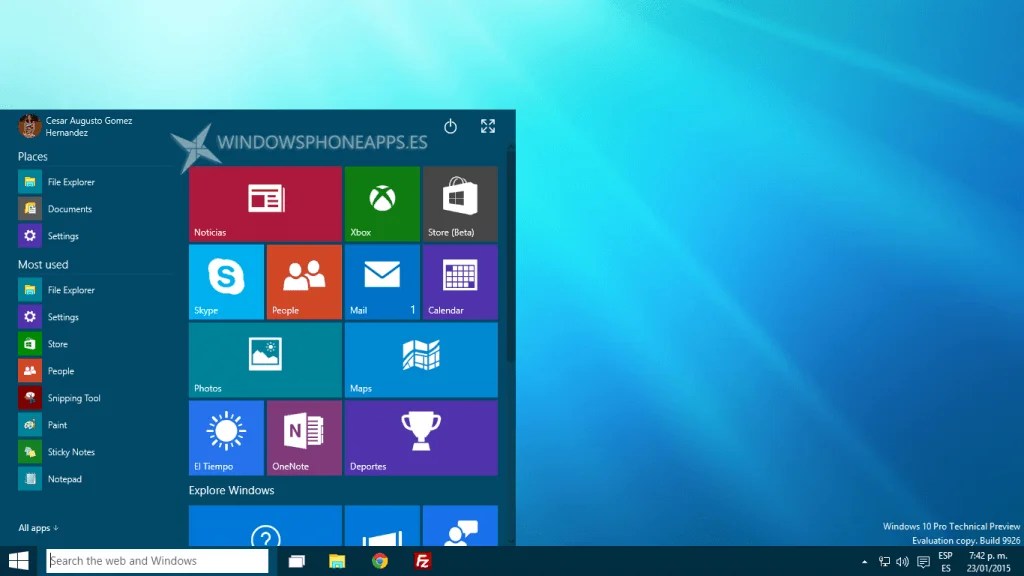
Task: Click the search the web and Windows field
Action: [155, 561]
